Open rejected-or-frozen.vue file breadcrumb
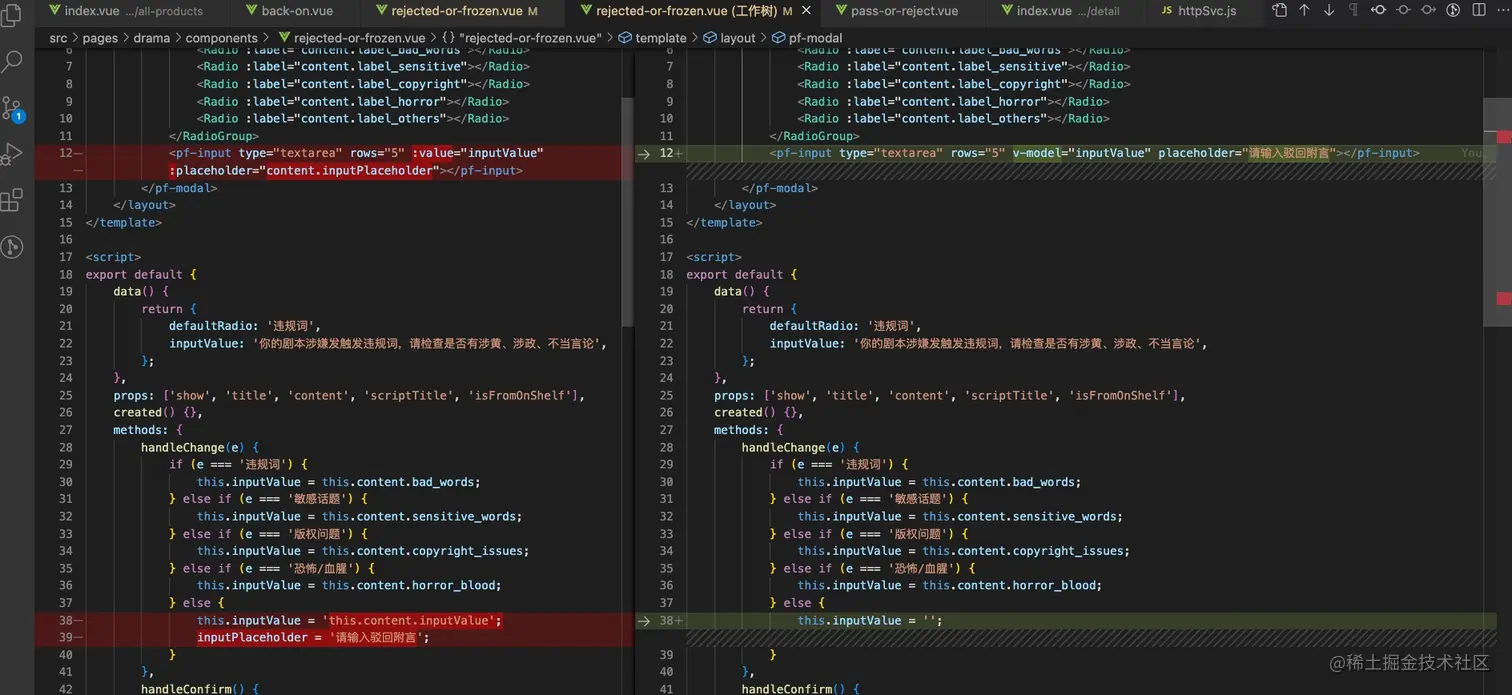The width and height of the screenshot is (1512, 695). pyautogui.click(x=350, y=38)
